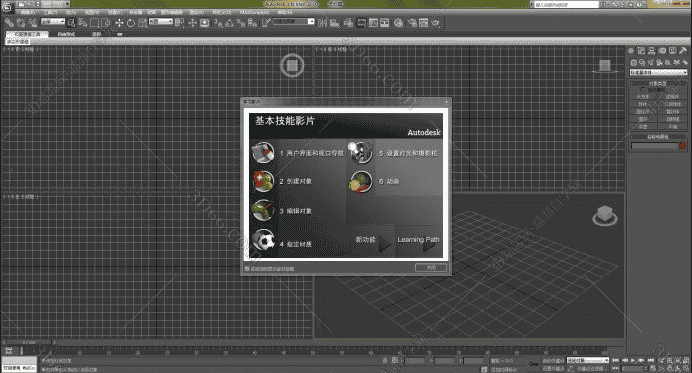Toggle Window/Crossing selection mode
This screenshot has width=692, height=373.
[x=105, y=23]
